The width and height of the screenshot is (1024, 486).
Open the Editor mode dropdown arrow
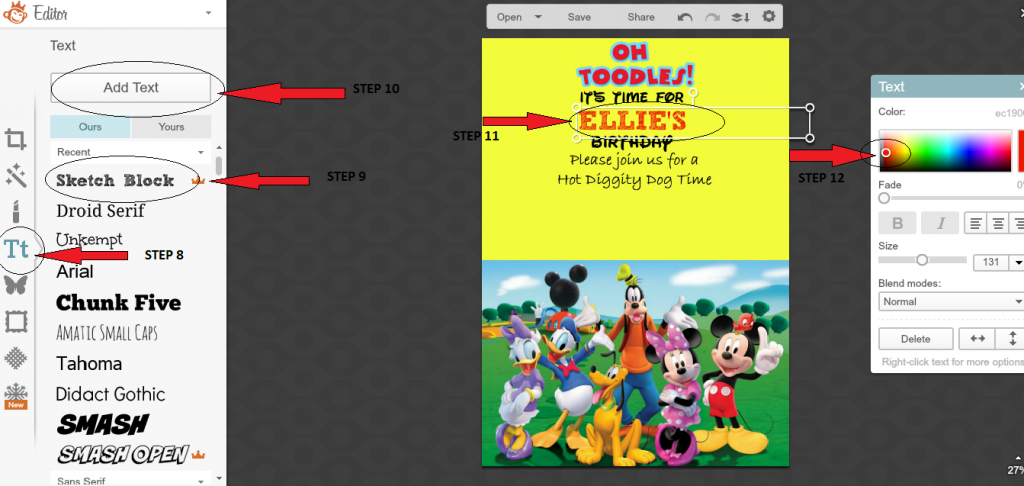(x=208, y=12)
